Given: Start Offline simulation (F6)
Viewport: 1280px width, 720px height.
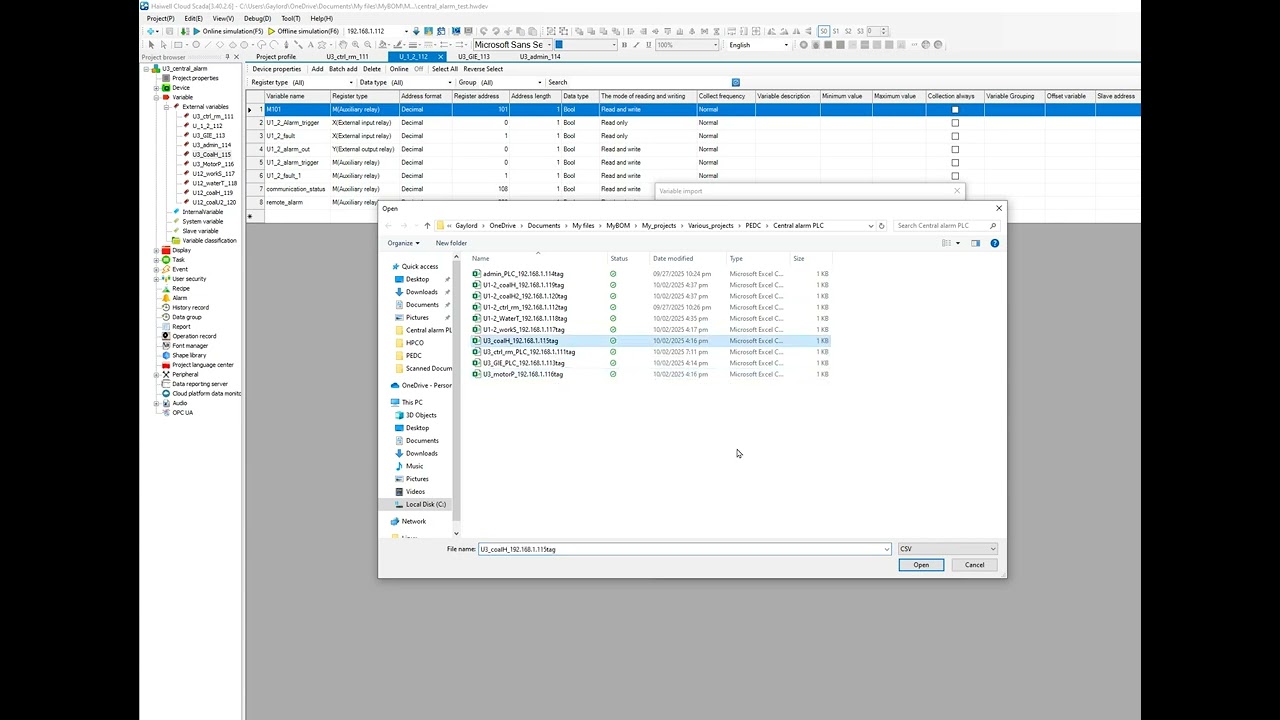Looking at the screenshot, I should point(303,31).
